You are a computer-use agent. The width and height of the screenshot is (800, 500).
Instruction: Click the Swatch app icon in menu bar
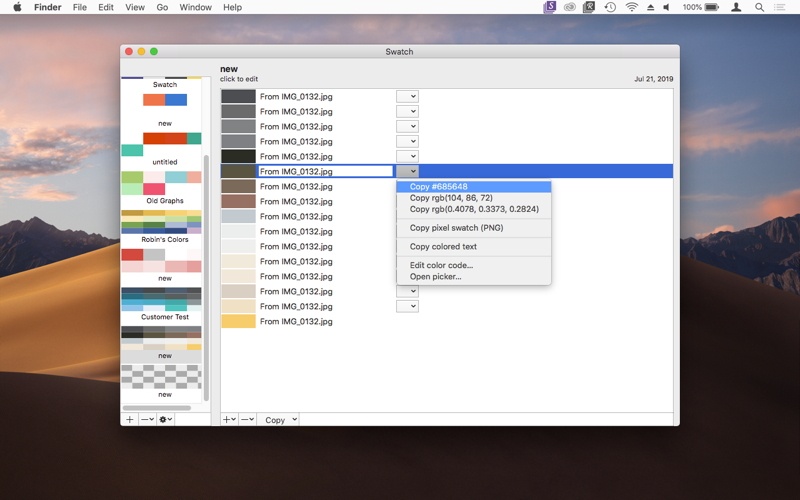click(x=549, y=7)
